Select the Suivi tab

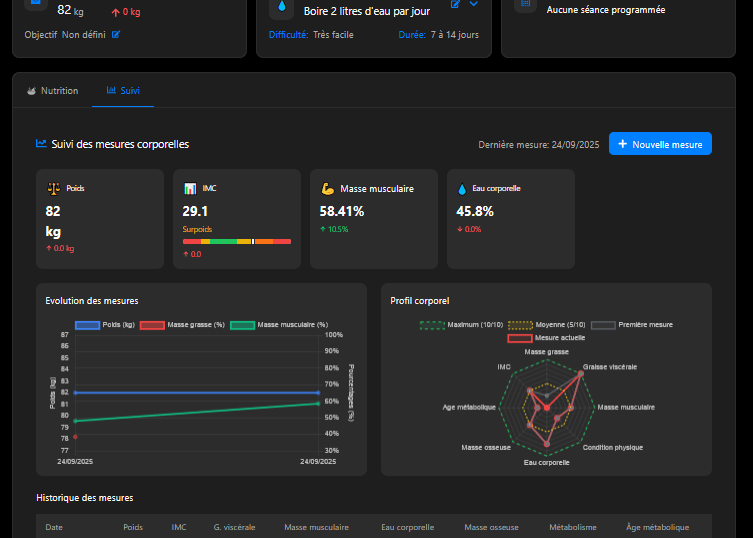123,91
